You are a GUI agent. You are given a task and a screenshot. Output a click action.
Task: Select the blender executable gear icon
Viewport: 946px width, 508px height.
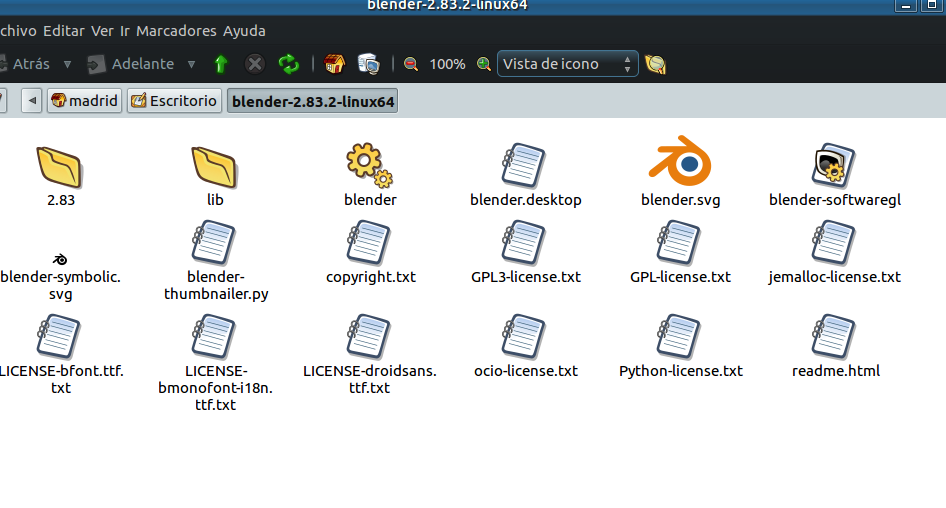(x=369, y=165)
